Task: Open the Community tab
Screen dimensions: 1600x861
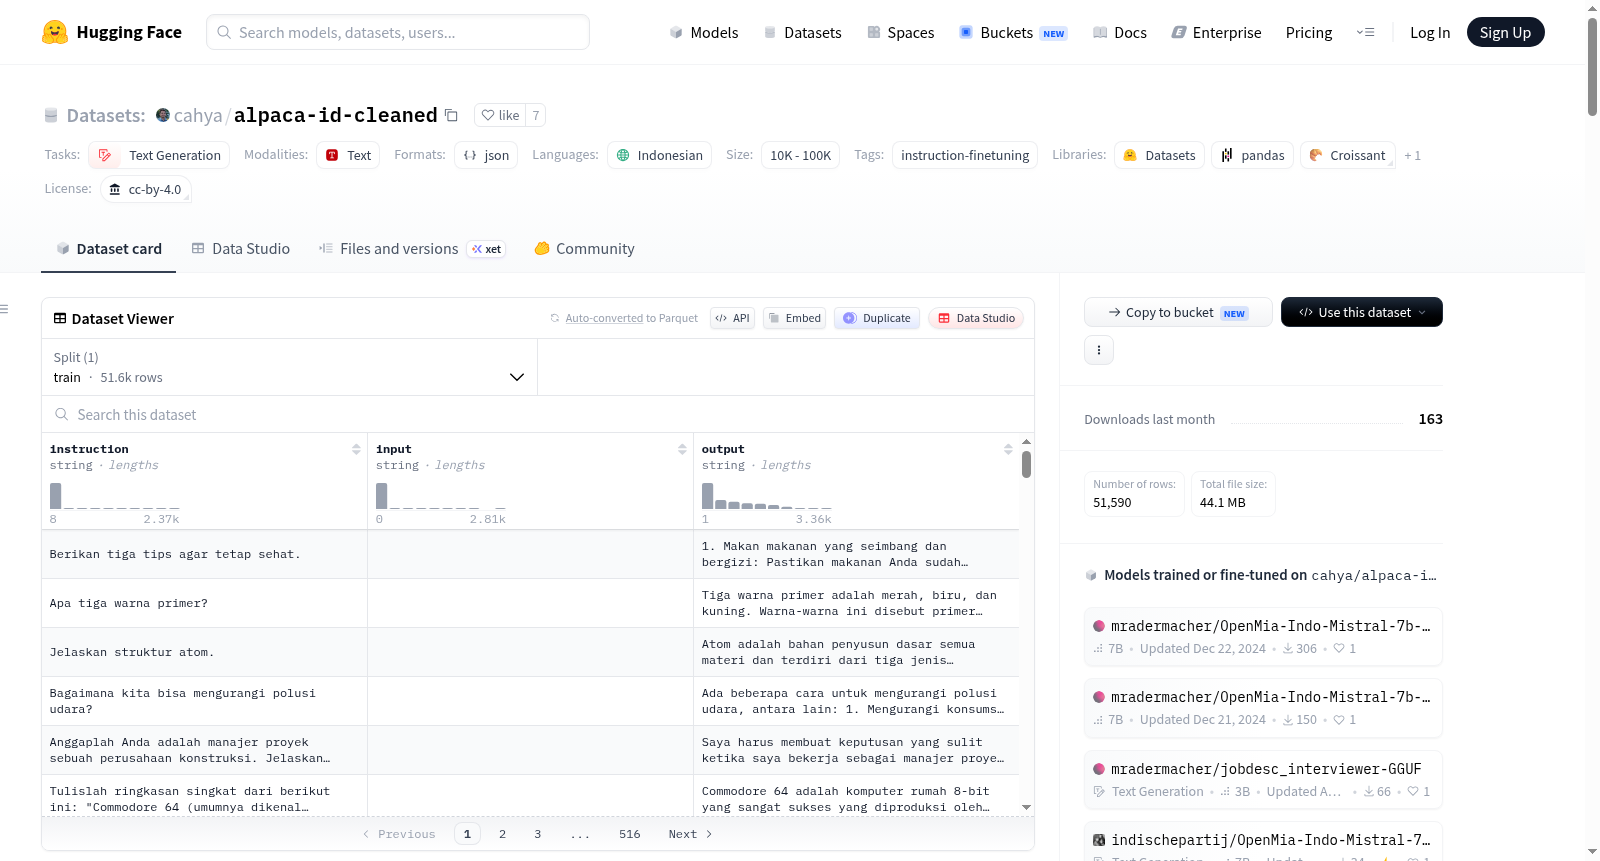Action: [584, 249]
